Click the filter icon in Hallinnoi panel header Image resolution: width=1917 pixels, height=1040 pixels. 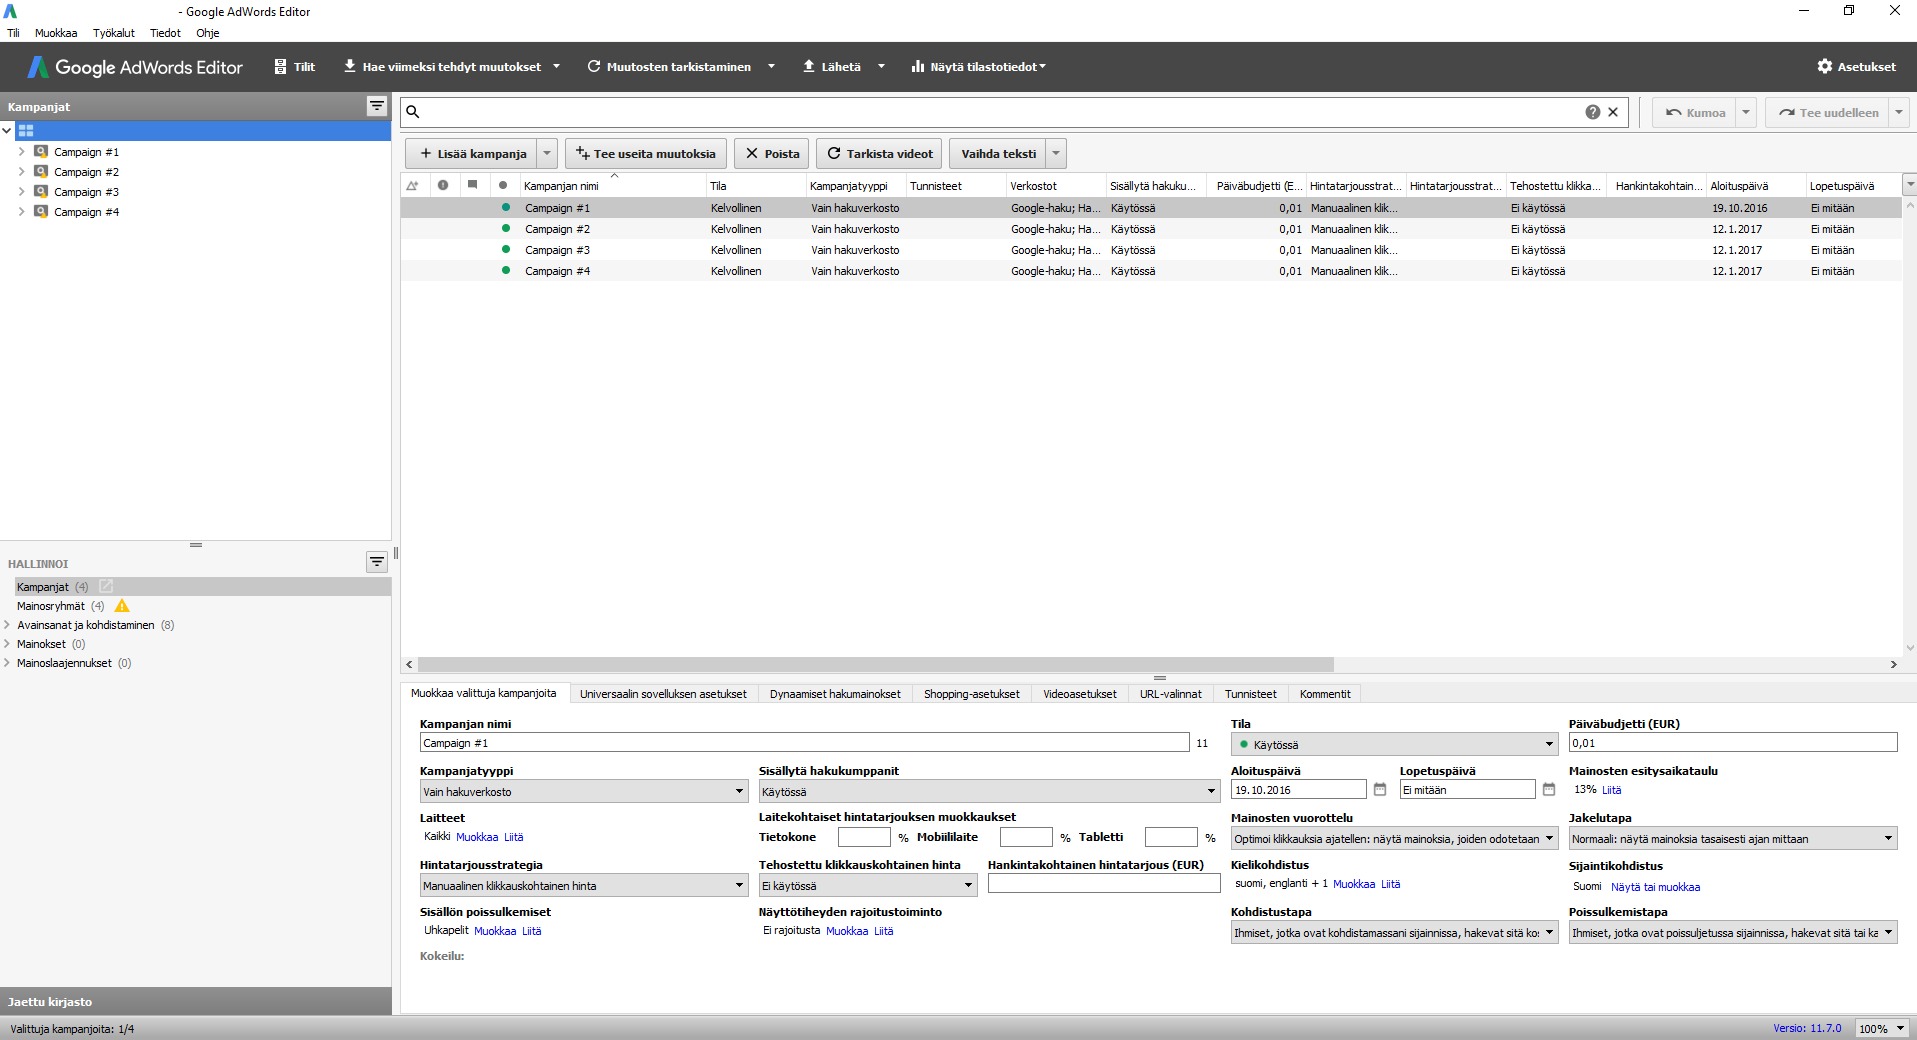[377, 562]
